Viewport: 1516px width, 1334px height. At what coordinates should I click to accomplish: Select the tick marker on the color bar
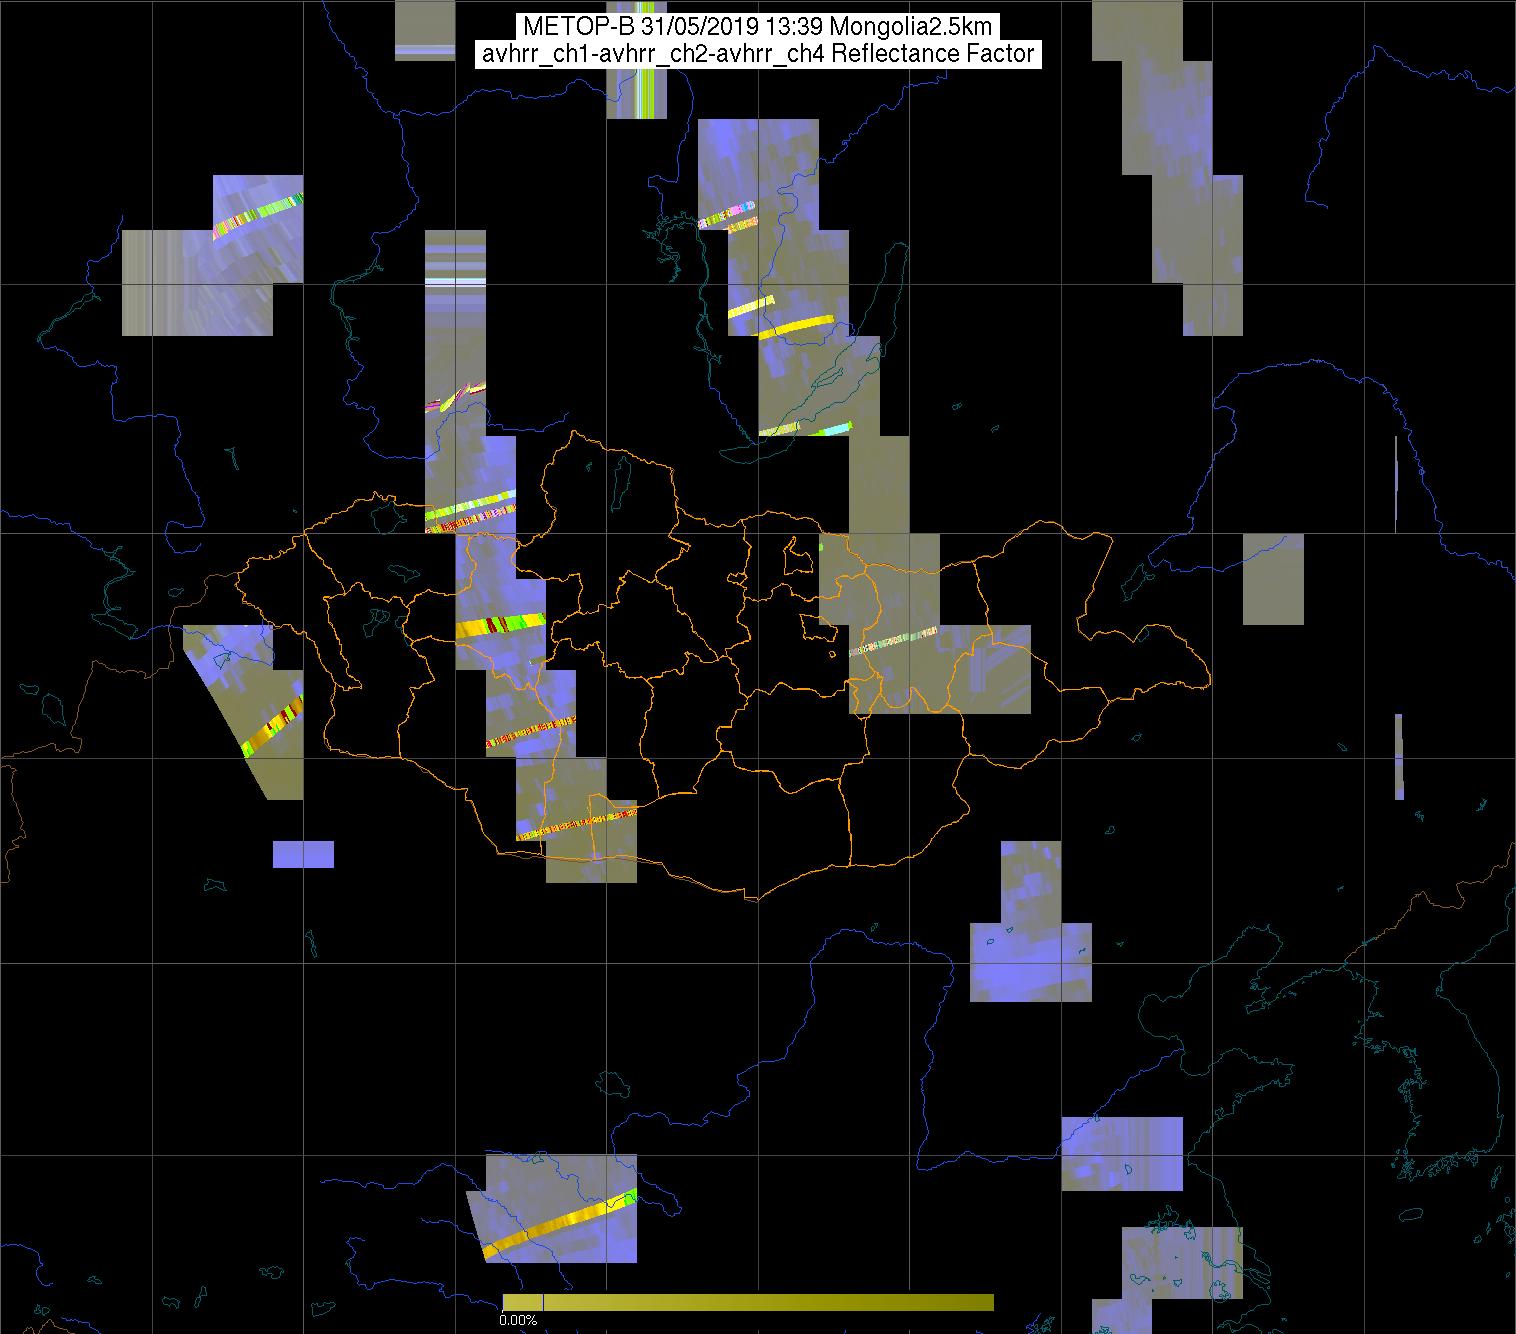pyautogui.click(x=542, y=1301)
